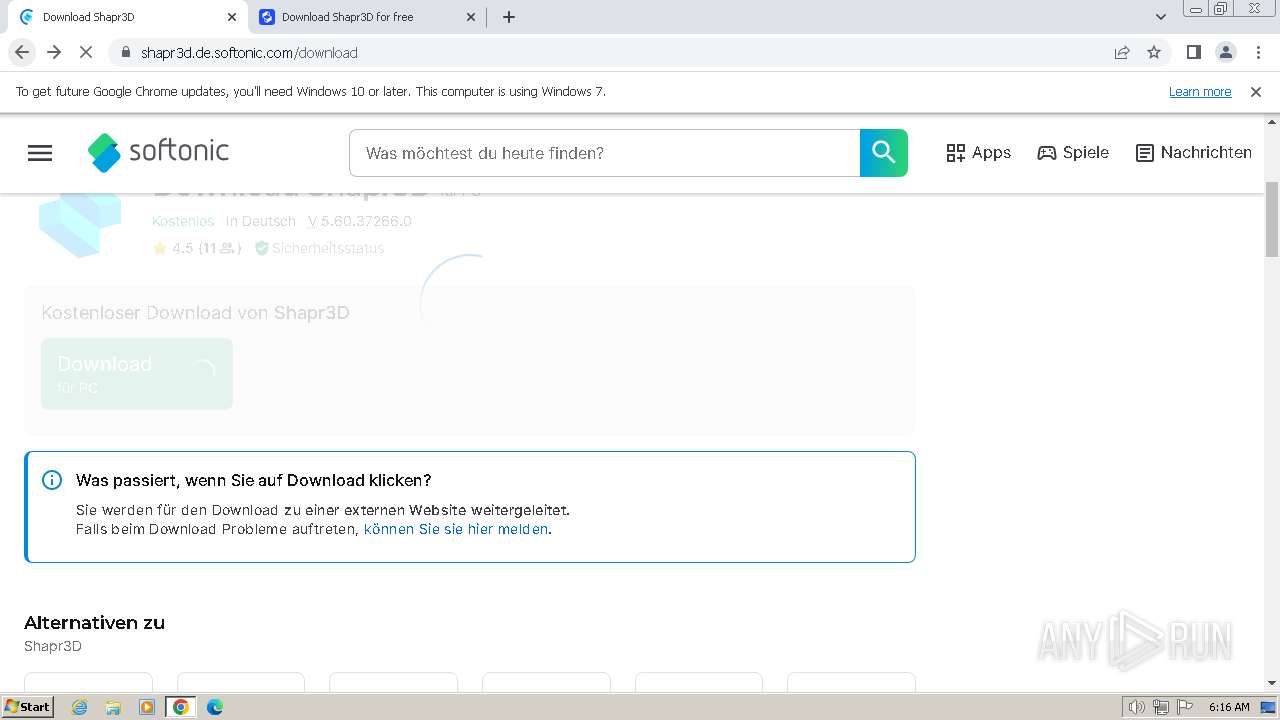Click the page vertical scrollbar thumb
This screenshot has height=720, width=1280.
tap(1272, 220)
